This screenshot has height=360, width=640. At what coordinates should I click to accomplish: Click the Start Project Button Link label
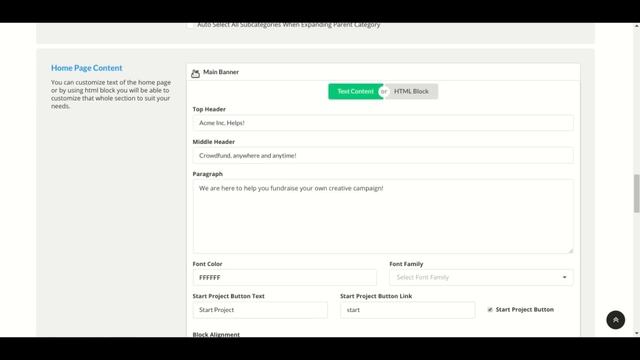[x=376, y=296]
